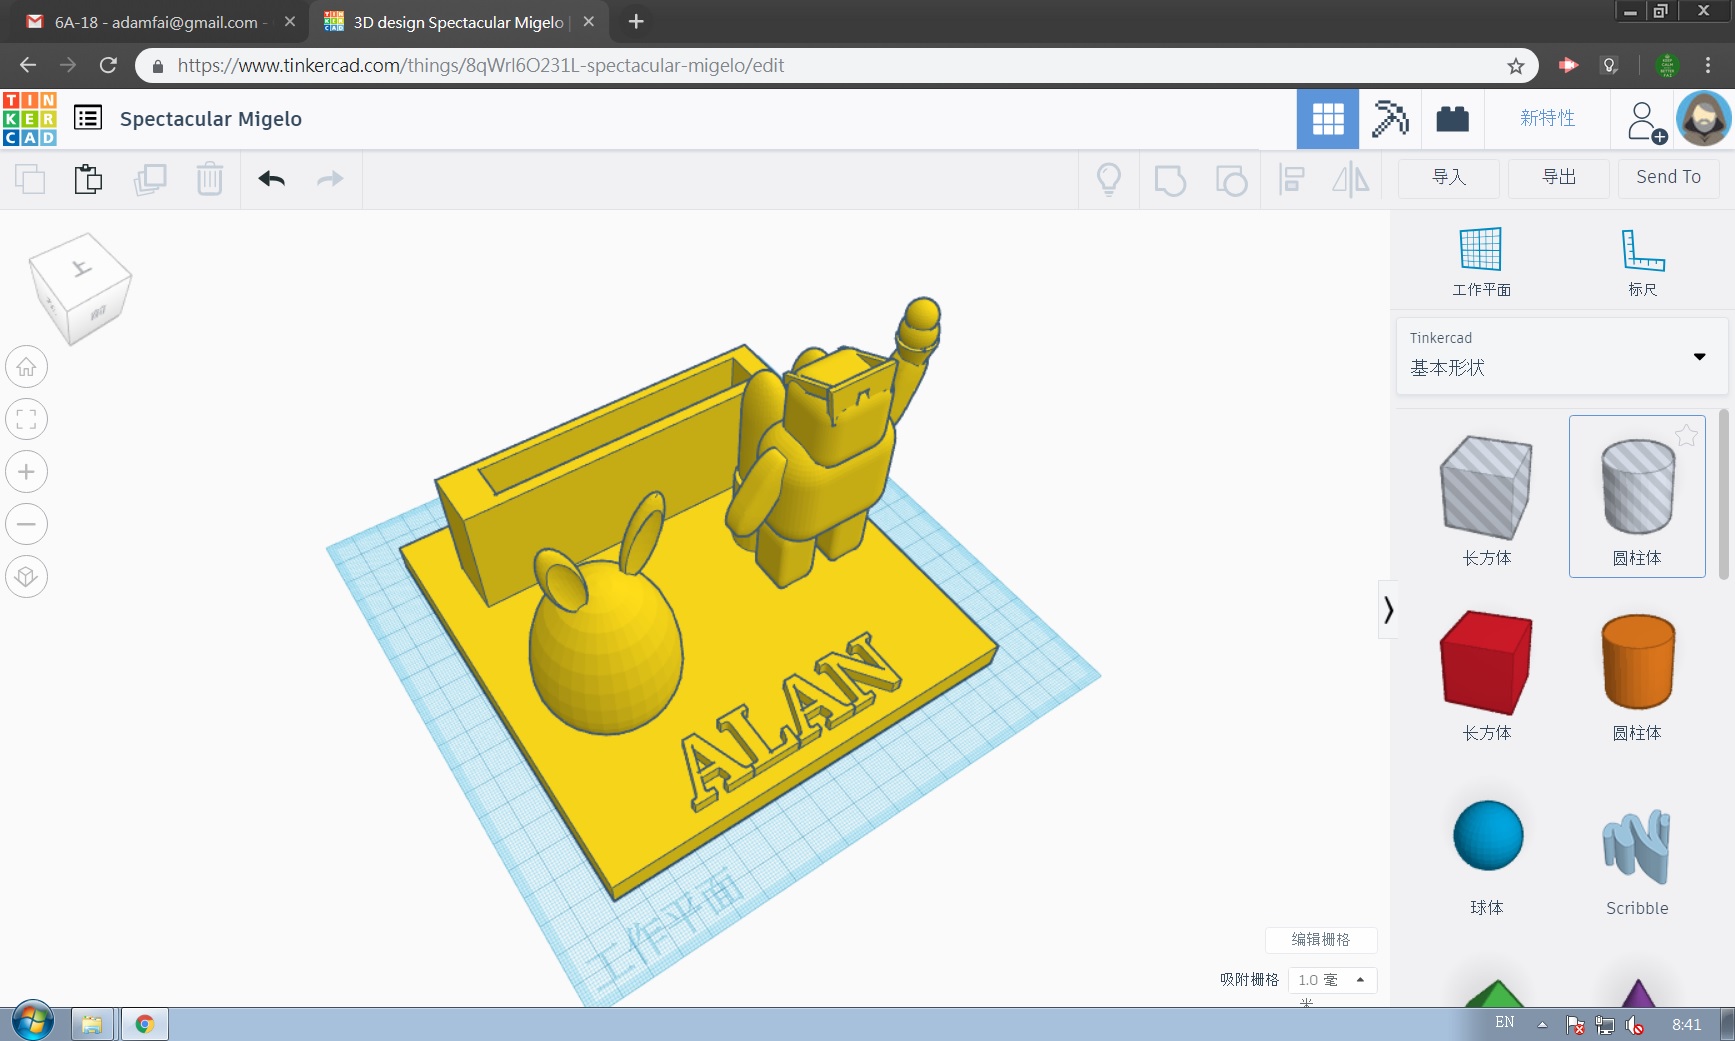
Task: Click the Send To button
Action: [x=1668, y=178]
